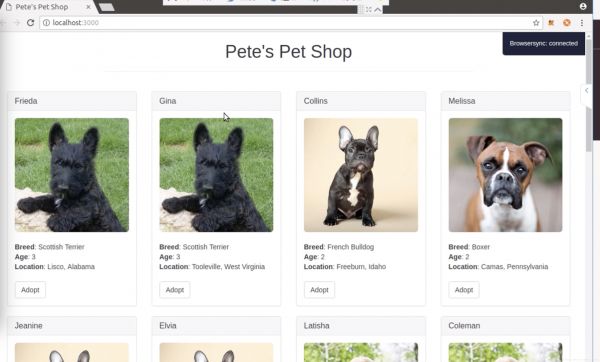This screenshot has width=600, height=362.
Task: Adopt Gina with the Adopt button
Action: click(x=174, y=290)
